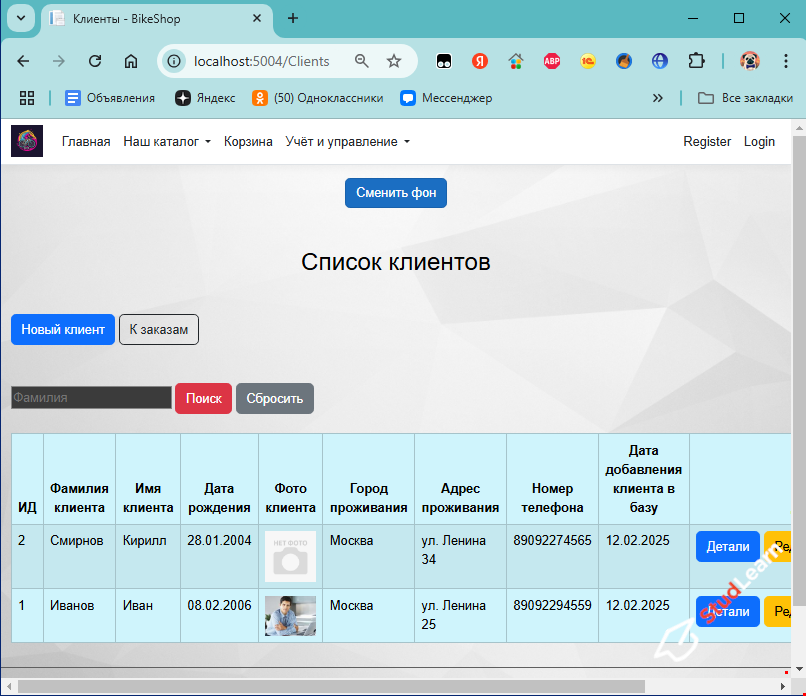
Task: Click the Login link
Action: (x=759, y=142)
